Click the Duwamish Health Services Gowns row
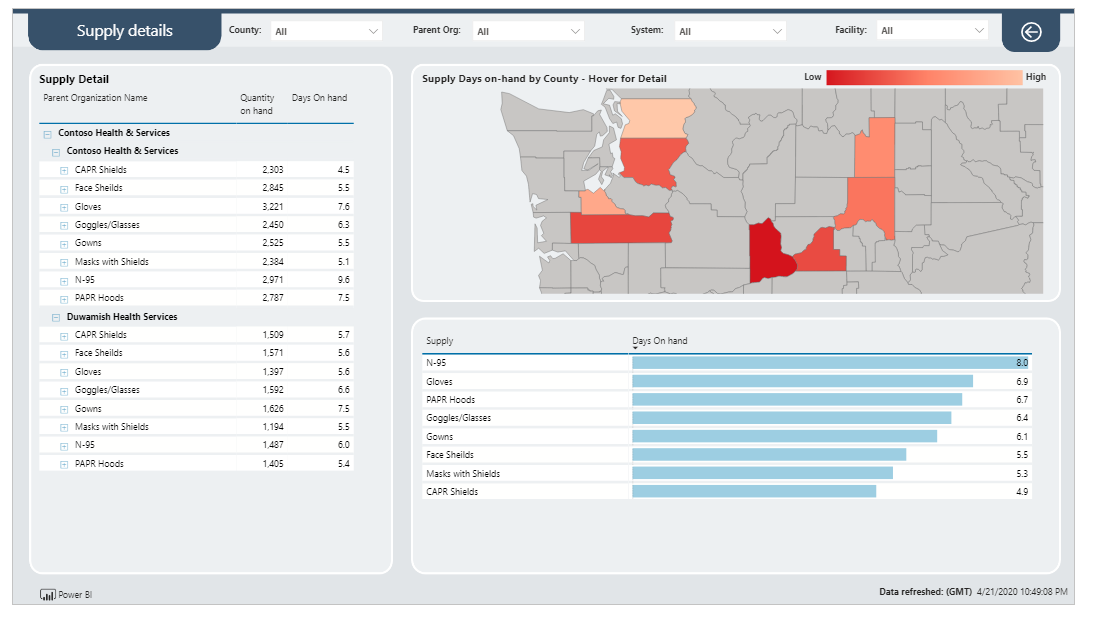 (197, 409)
